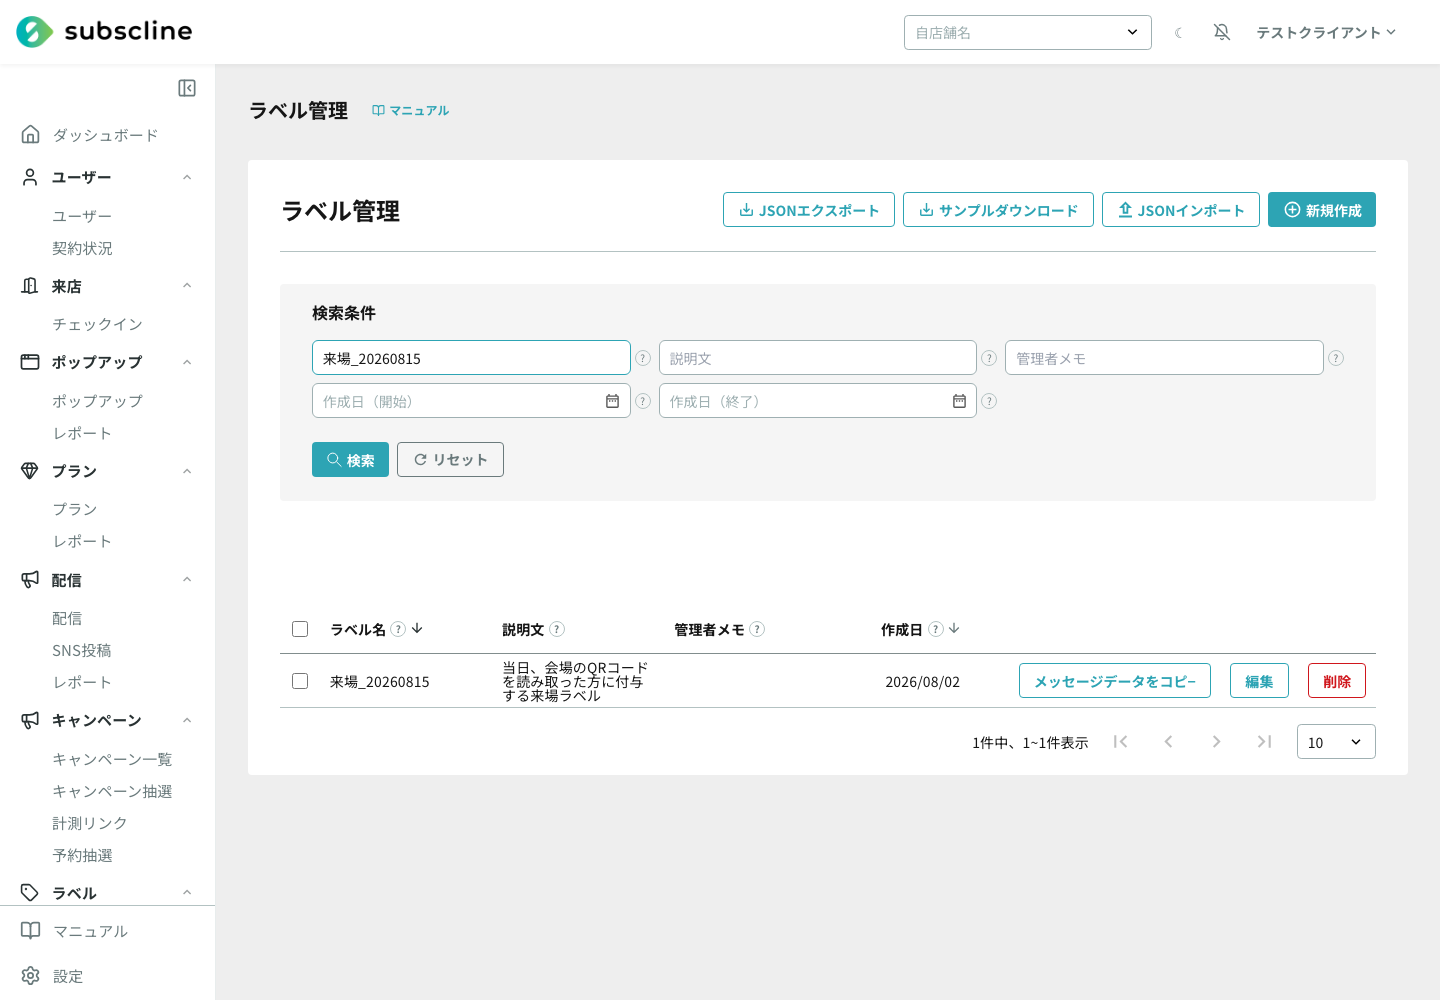Click the キャンペーン megaphone icon

30,720
